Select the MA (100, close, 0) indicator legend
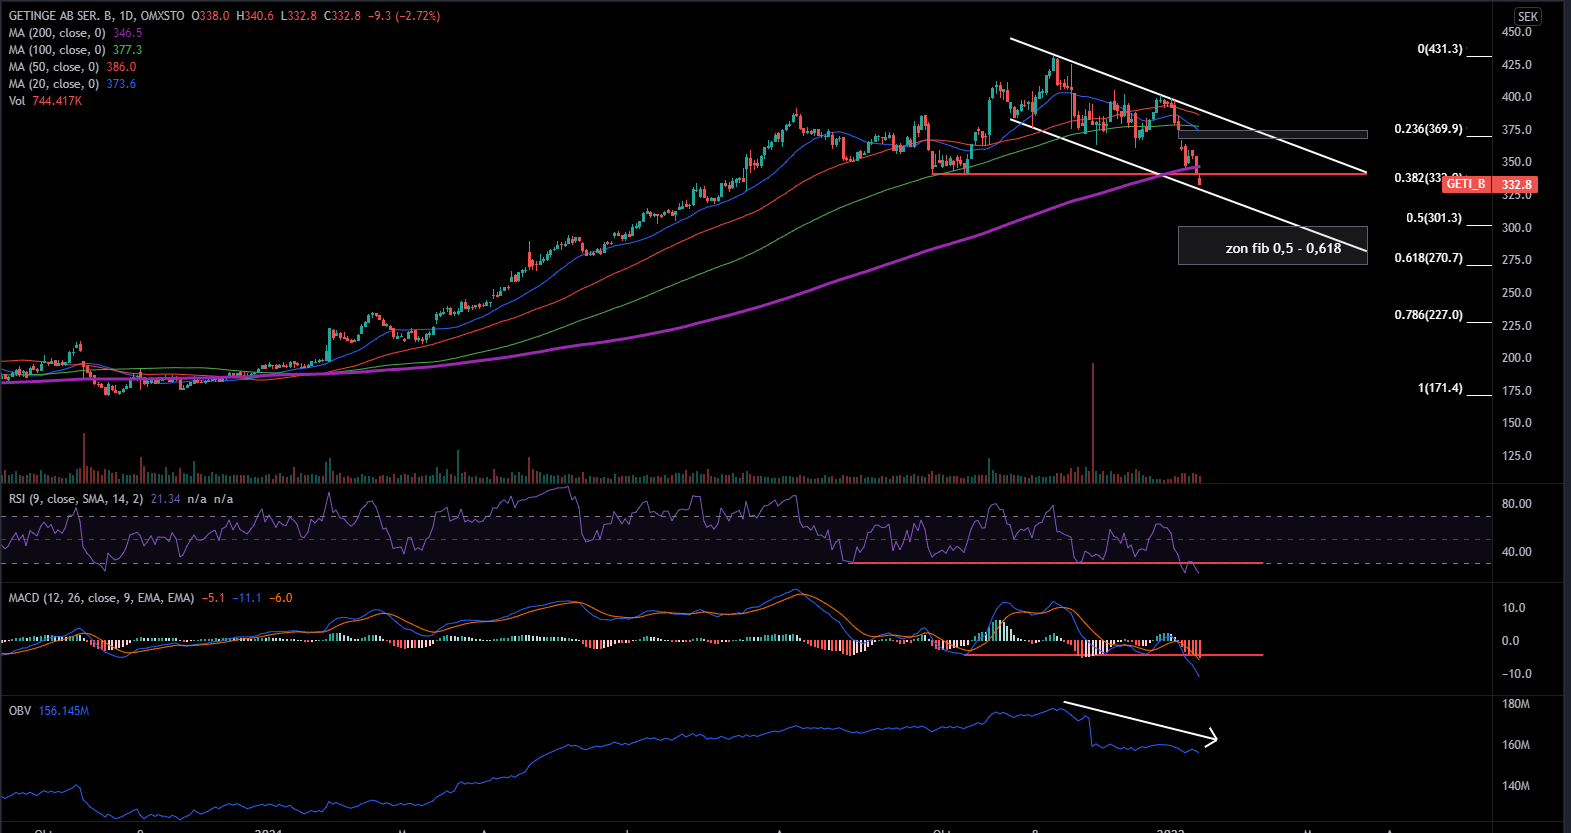1571x833 pixels. 57,50
